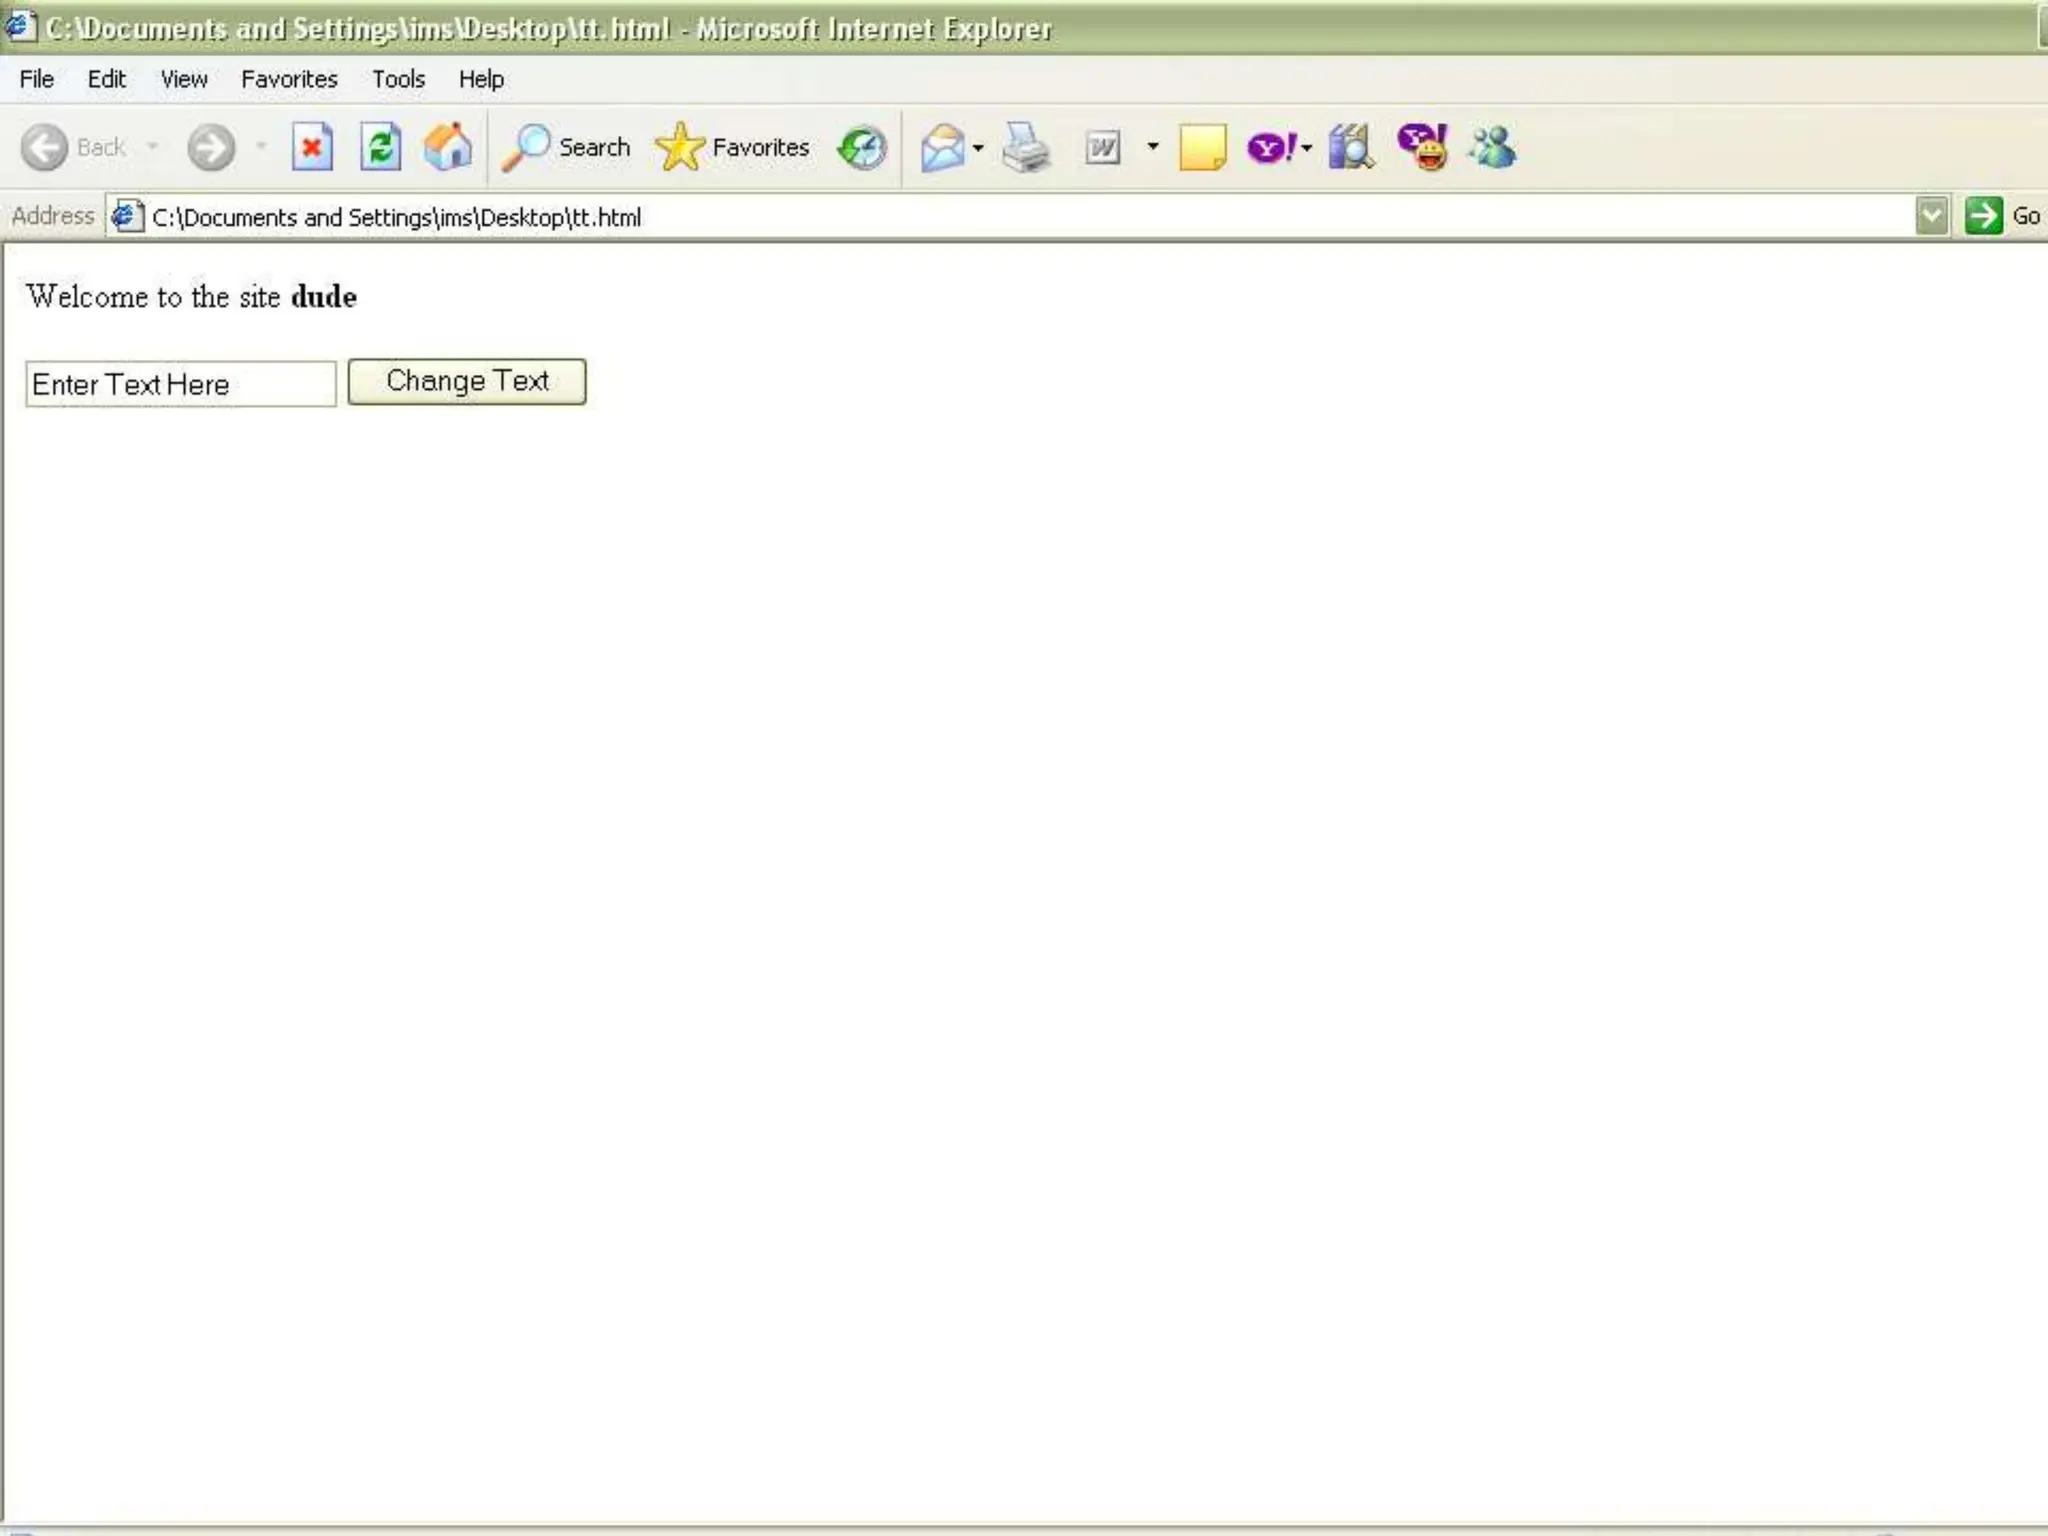Open the Yahoo Messenger smiley icon
Screen dimensions: 2048x1536
click(x=1422, y=148)
